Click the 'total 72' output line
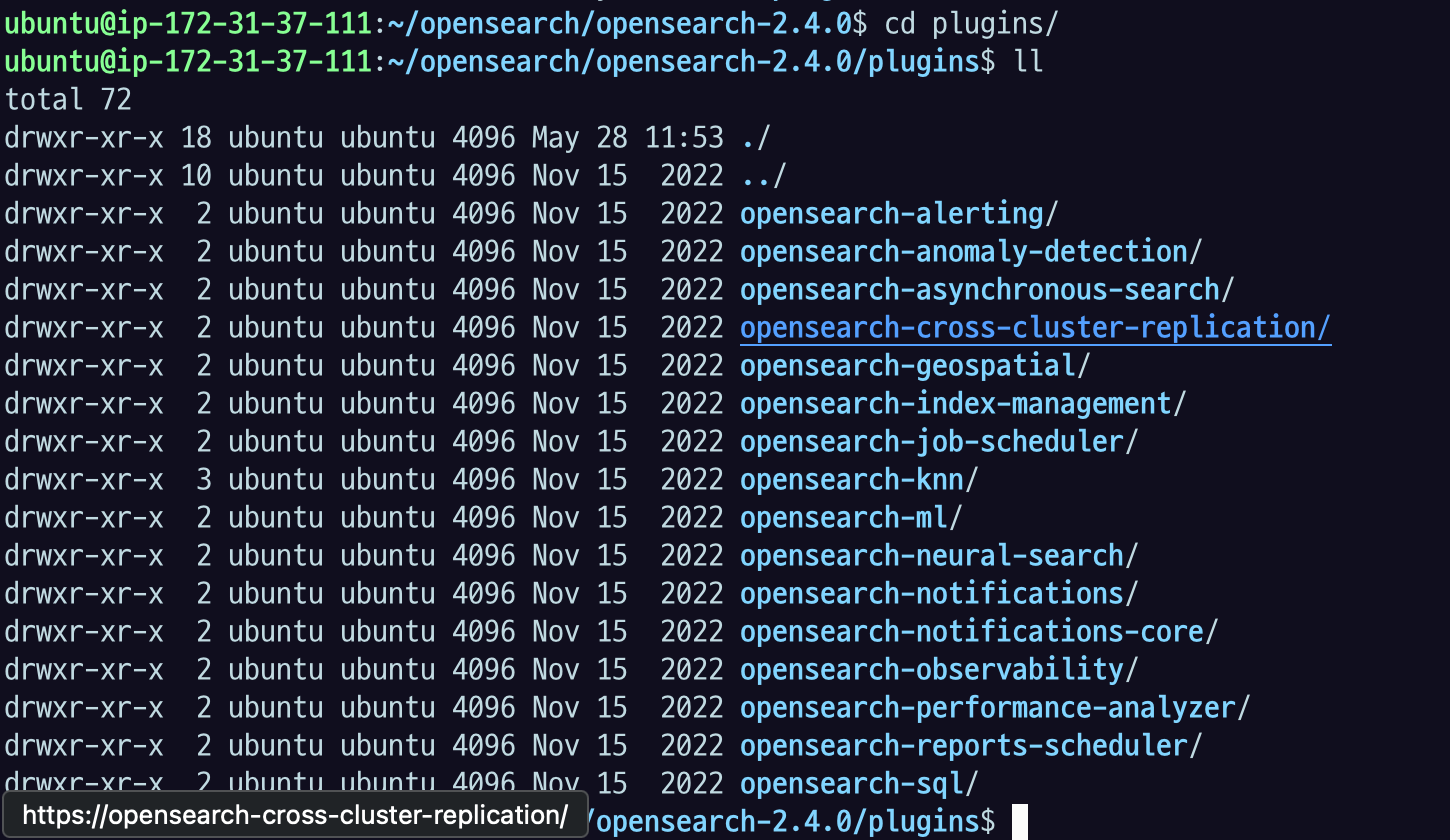 pos(68,100)
